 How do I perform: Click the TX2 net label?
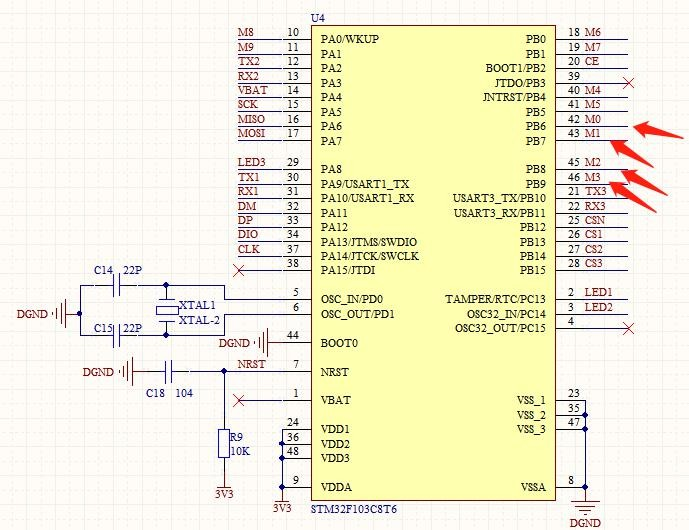(249, 61)
